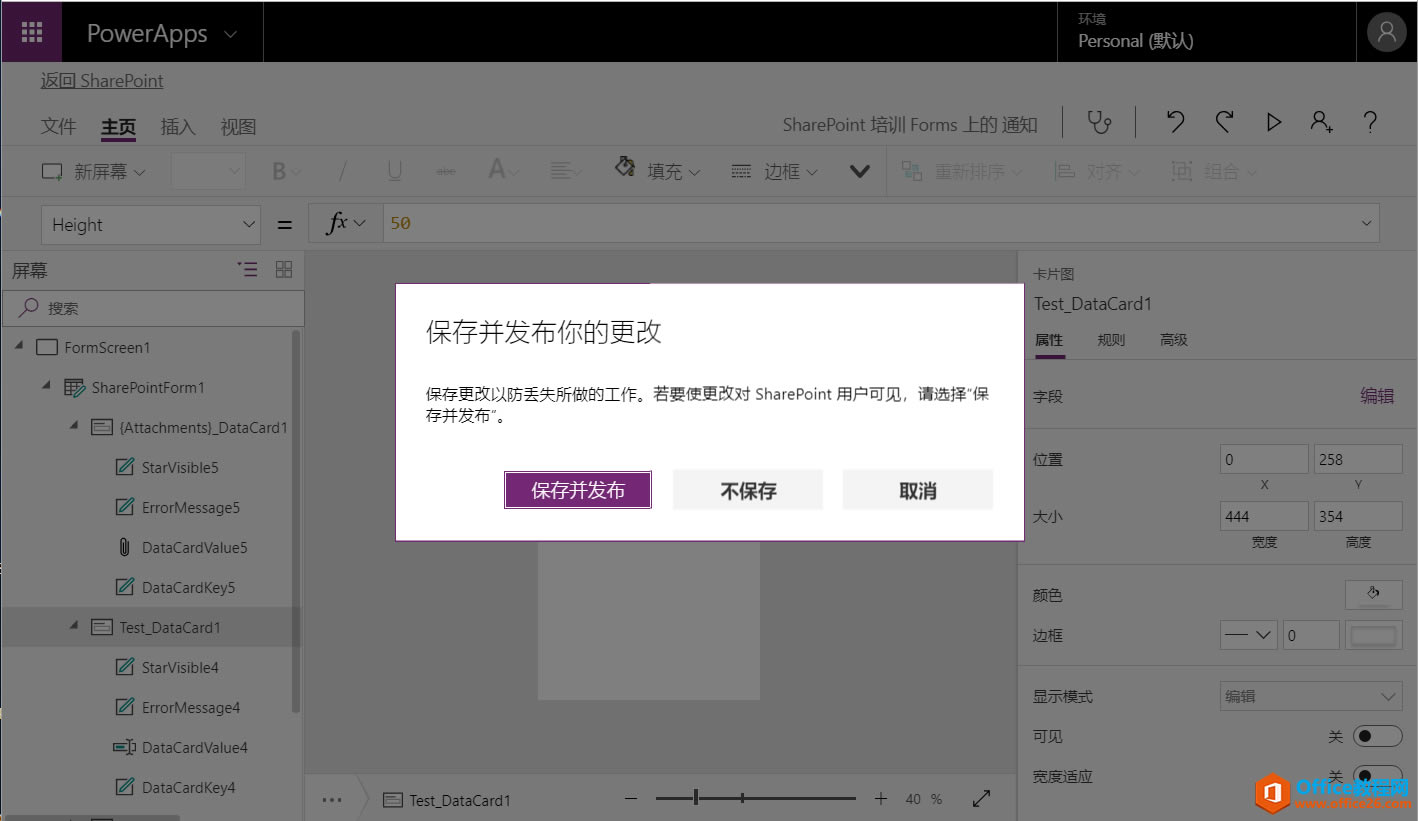Click the formula bar value 50

point(400,223)
